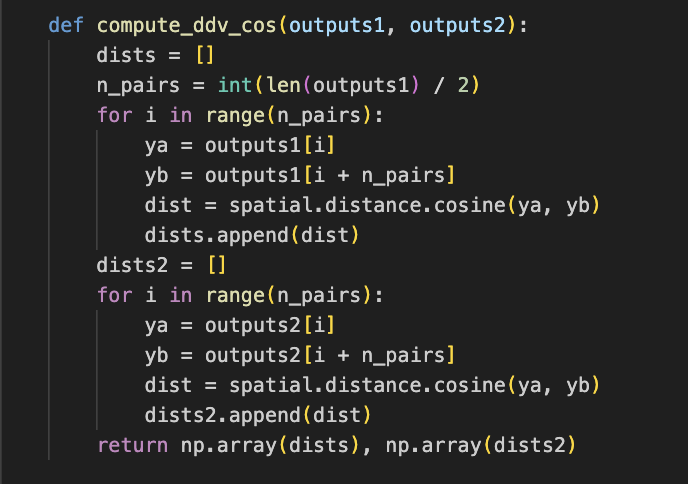Click the line 'dists = []'
This screenshot has height=484, width=688.
pyautogui.click(x=155, y=55)
